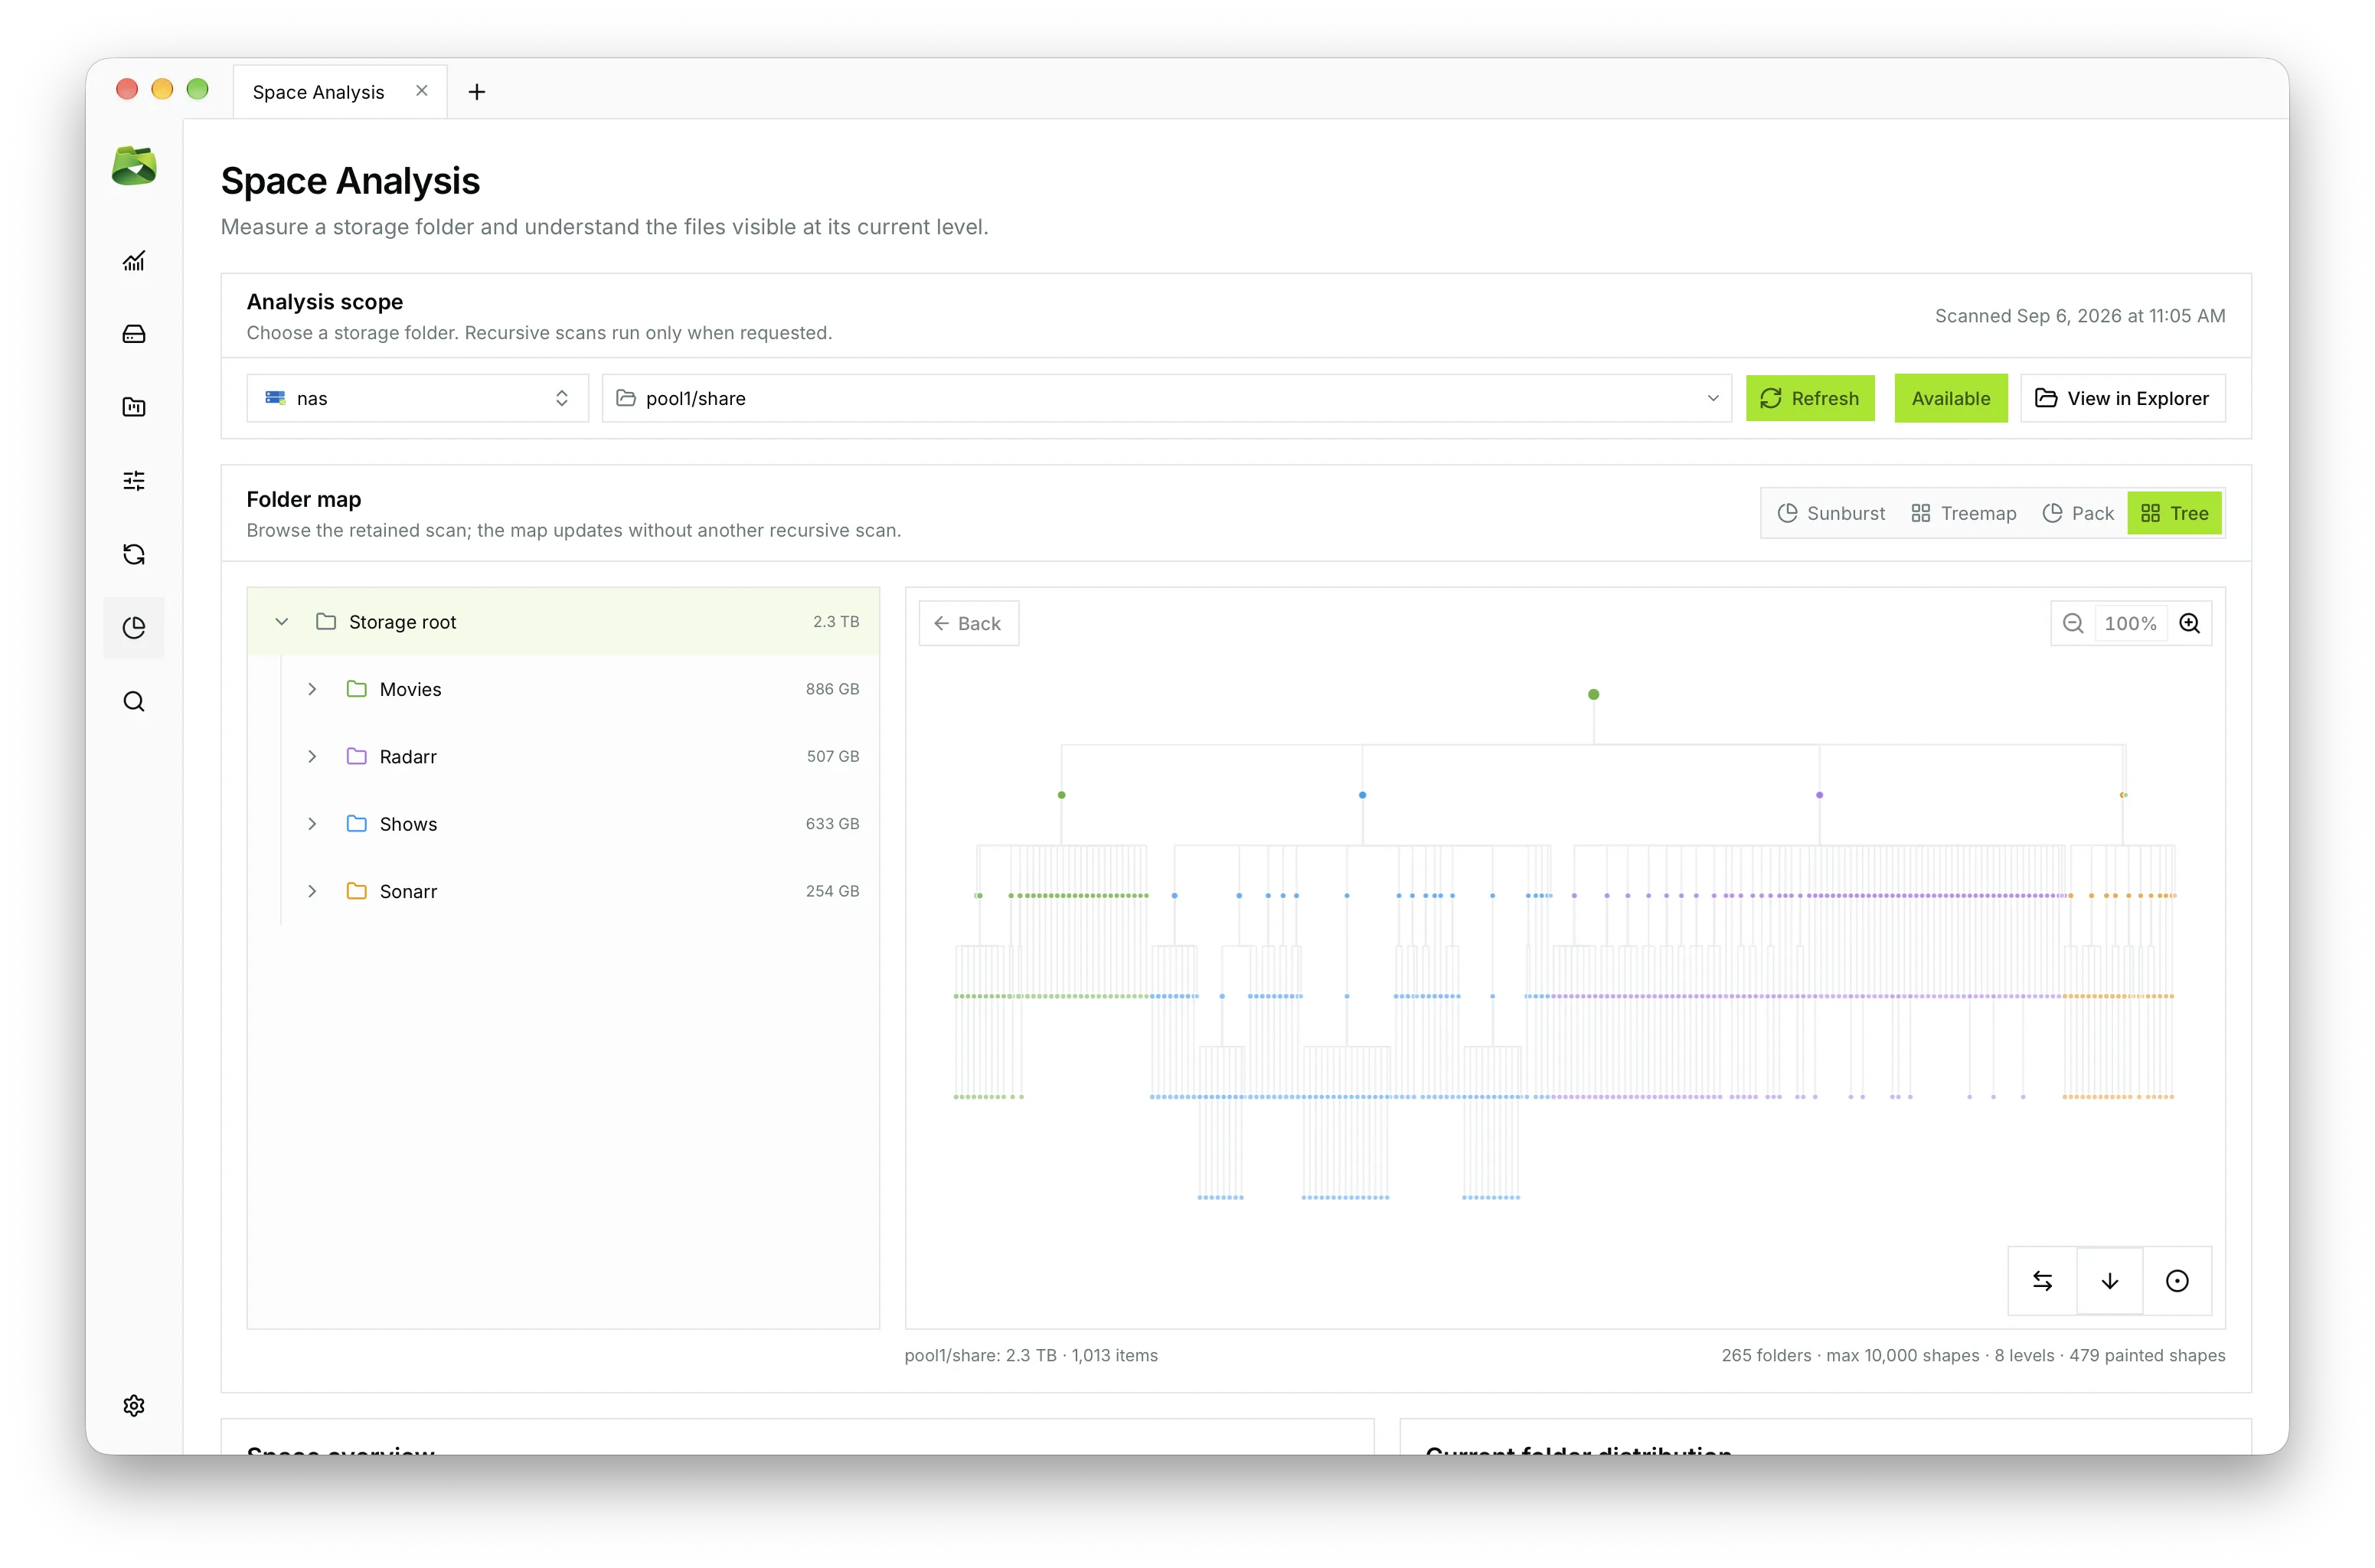
Task: Click the green Movies node in graph
Action: (x=1062, y=795)
